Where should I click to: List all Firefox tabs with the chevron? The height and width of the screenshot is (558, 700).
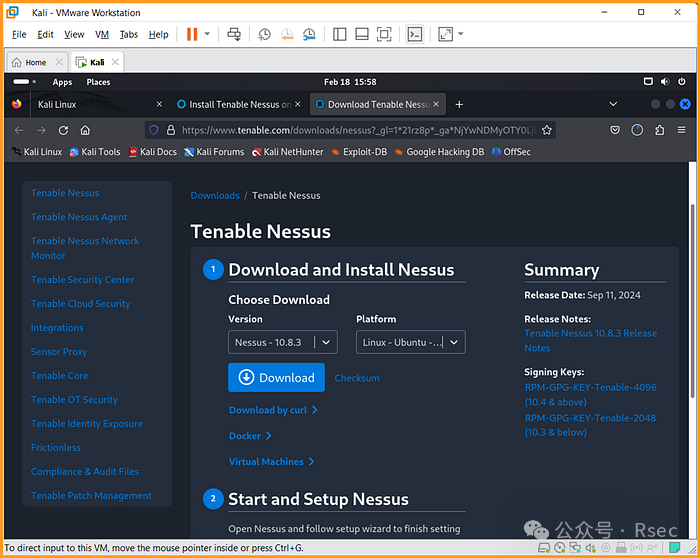pyautogui.click(x=613, y=104)
